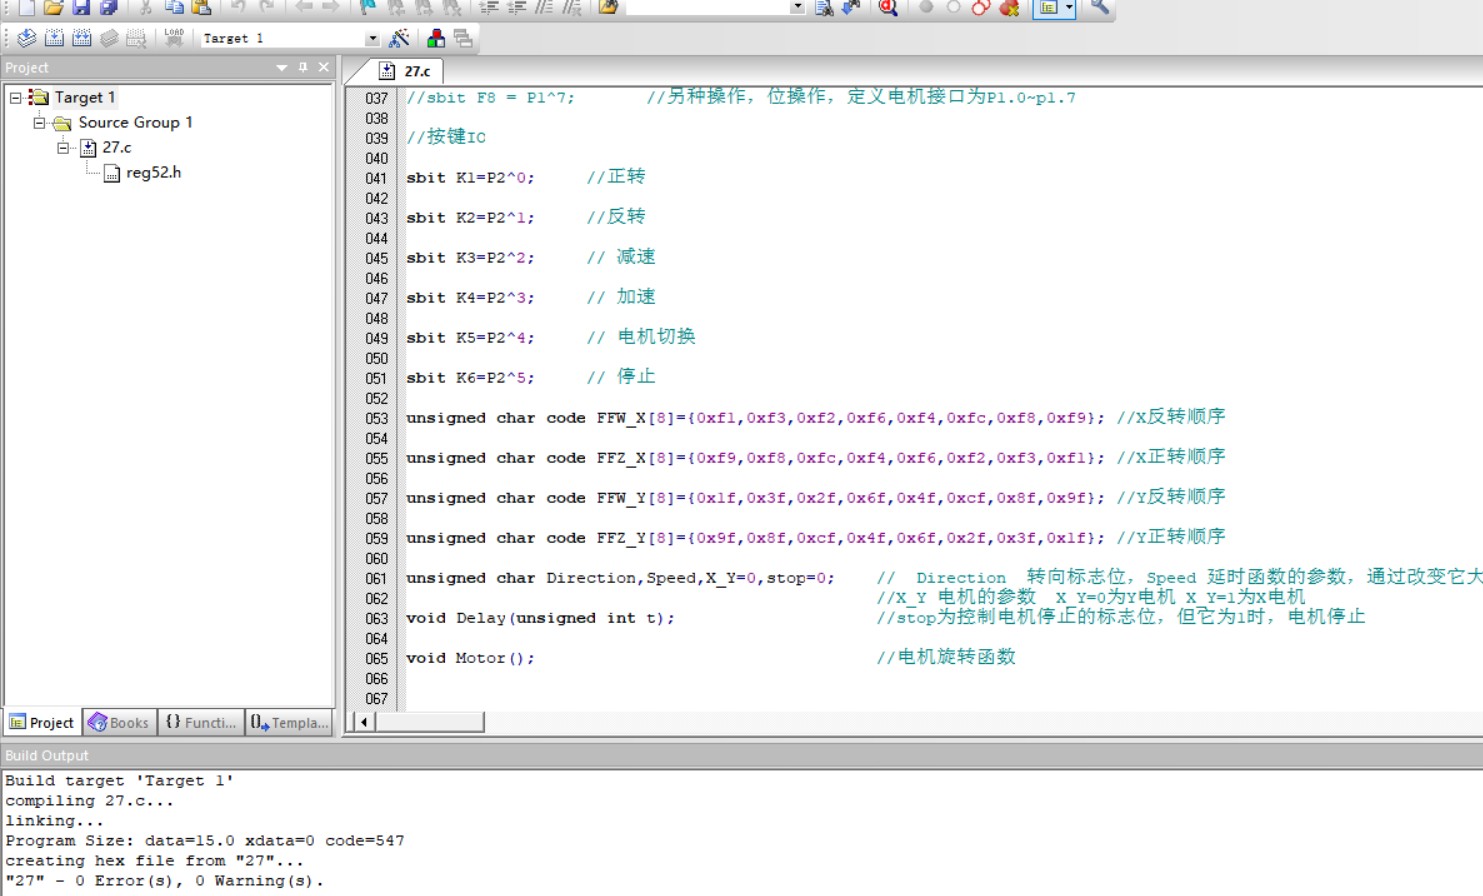Toggle the Window layout button
This screenshot has height=896, width=1483.
pos(1048,7)
